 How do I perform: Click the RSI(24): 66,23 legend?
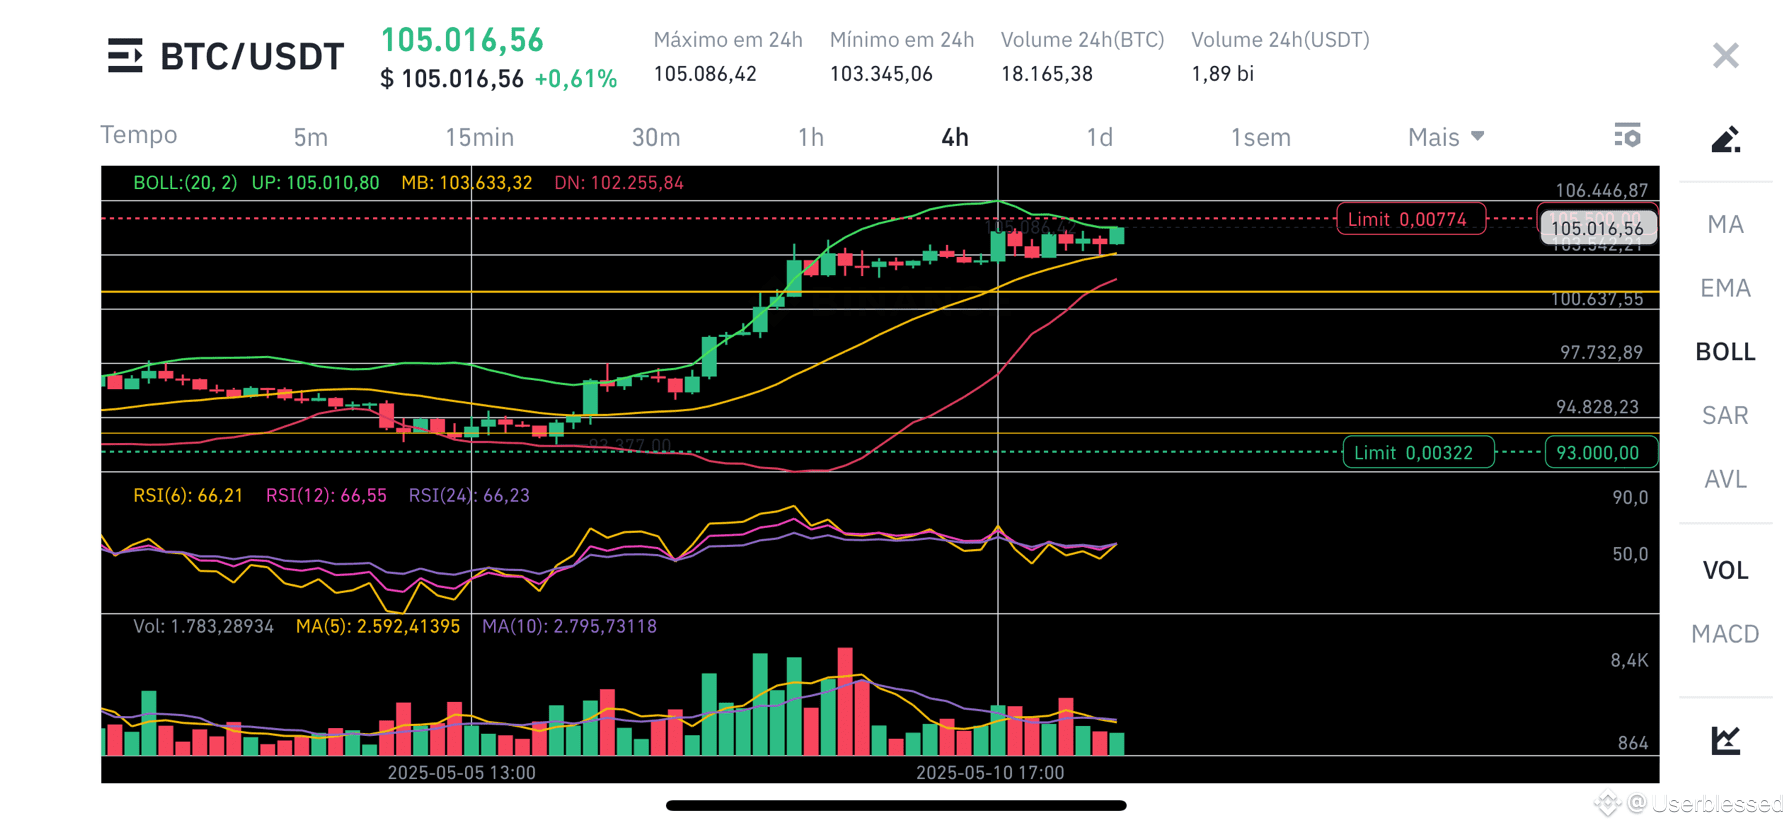pos(469,496)
